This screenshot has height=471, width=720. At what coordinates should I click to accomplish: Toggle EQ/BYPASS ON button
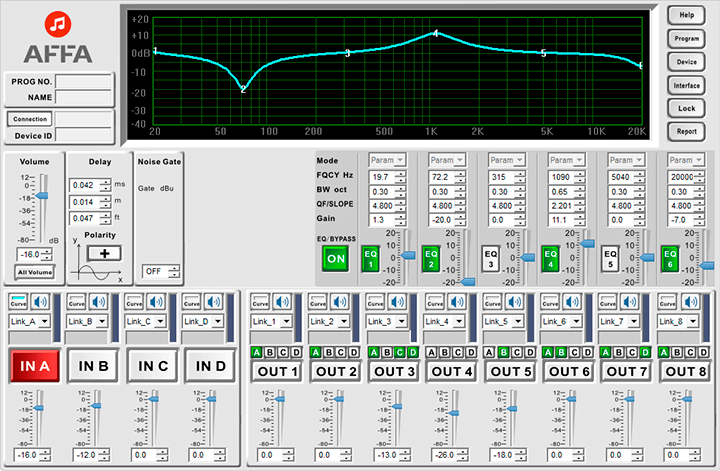coord(336,258)
